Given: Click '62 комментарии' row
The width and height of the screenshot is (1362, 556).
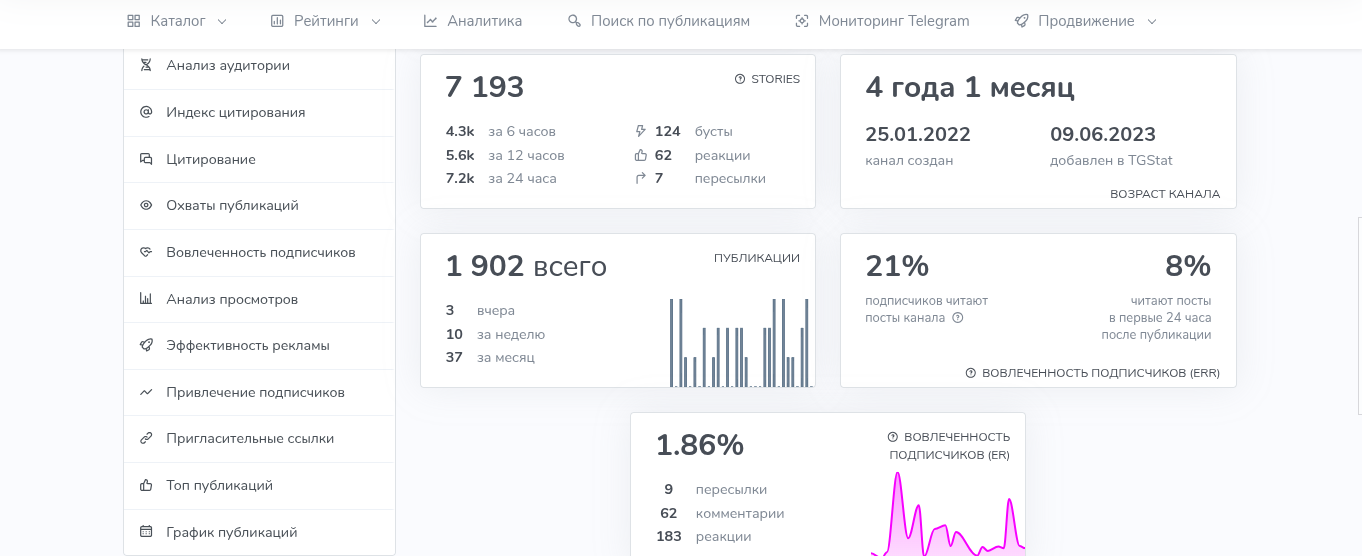Looking at the screenshot, I should (x=722, y=513).
